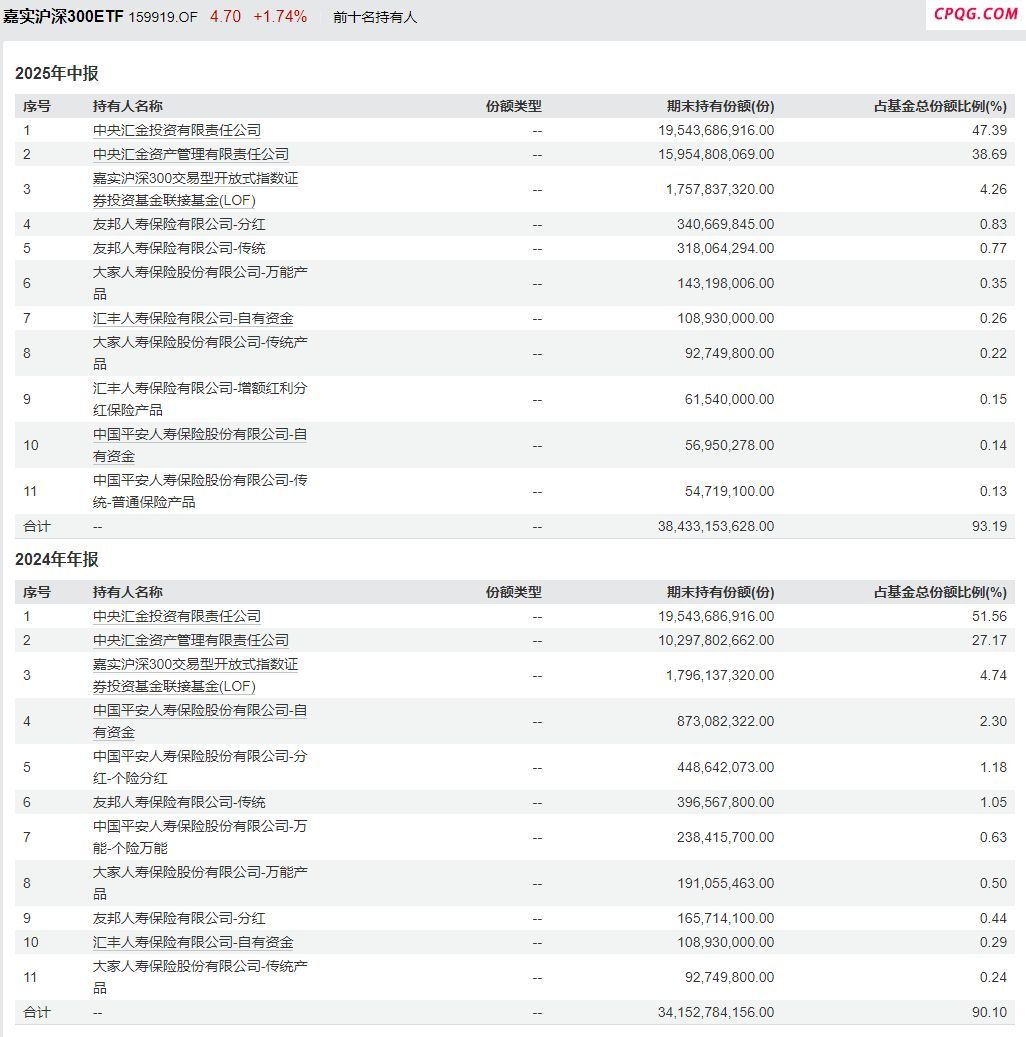Click 中国平安人寿-分红-个险分红 holder name
This screenshot has height=1037, width=1026.
point(200,767)
